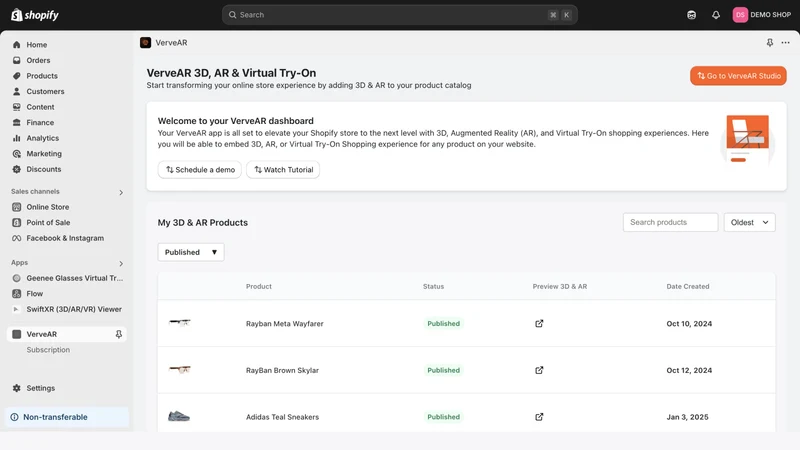Click the Status column header
The width and height of the screenshot is (800, 450).
click(433, 286)
